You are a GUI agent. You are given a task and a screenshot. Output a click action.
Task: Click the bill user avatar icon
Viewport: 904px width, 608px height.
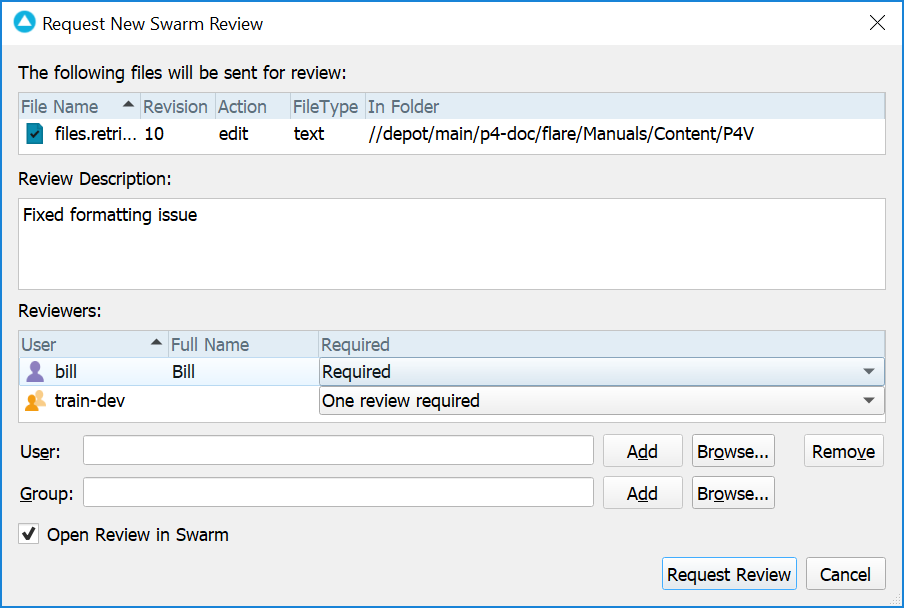(35, 372)
